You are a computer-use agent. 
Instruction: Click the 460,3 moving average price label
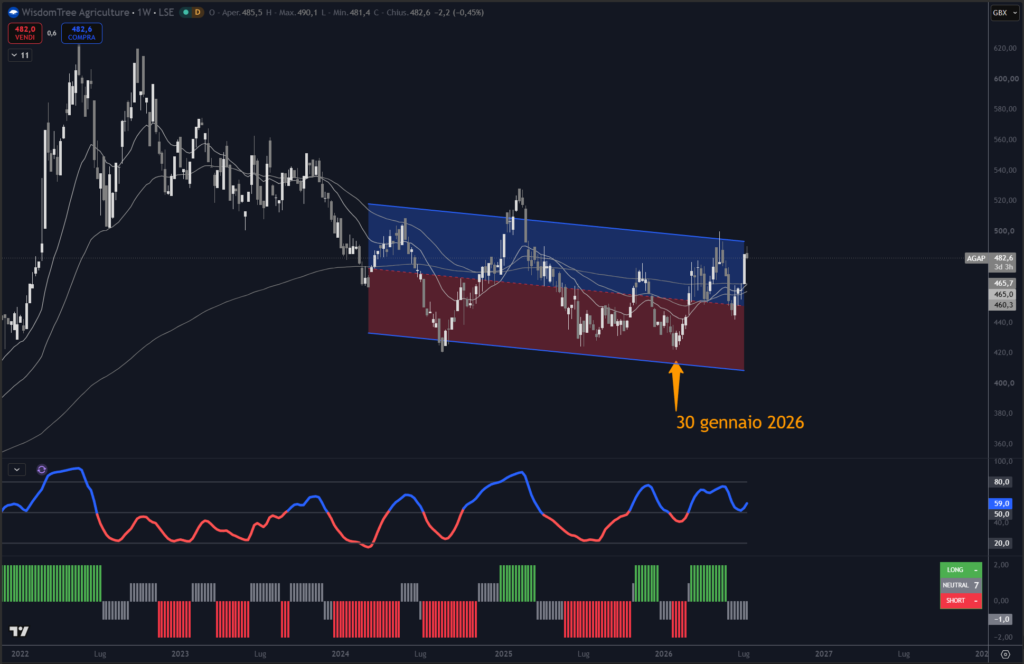1003,305
